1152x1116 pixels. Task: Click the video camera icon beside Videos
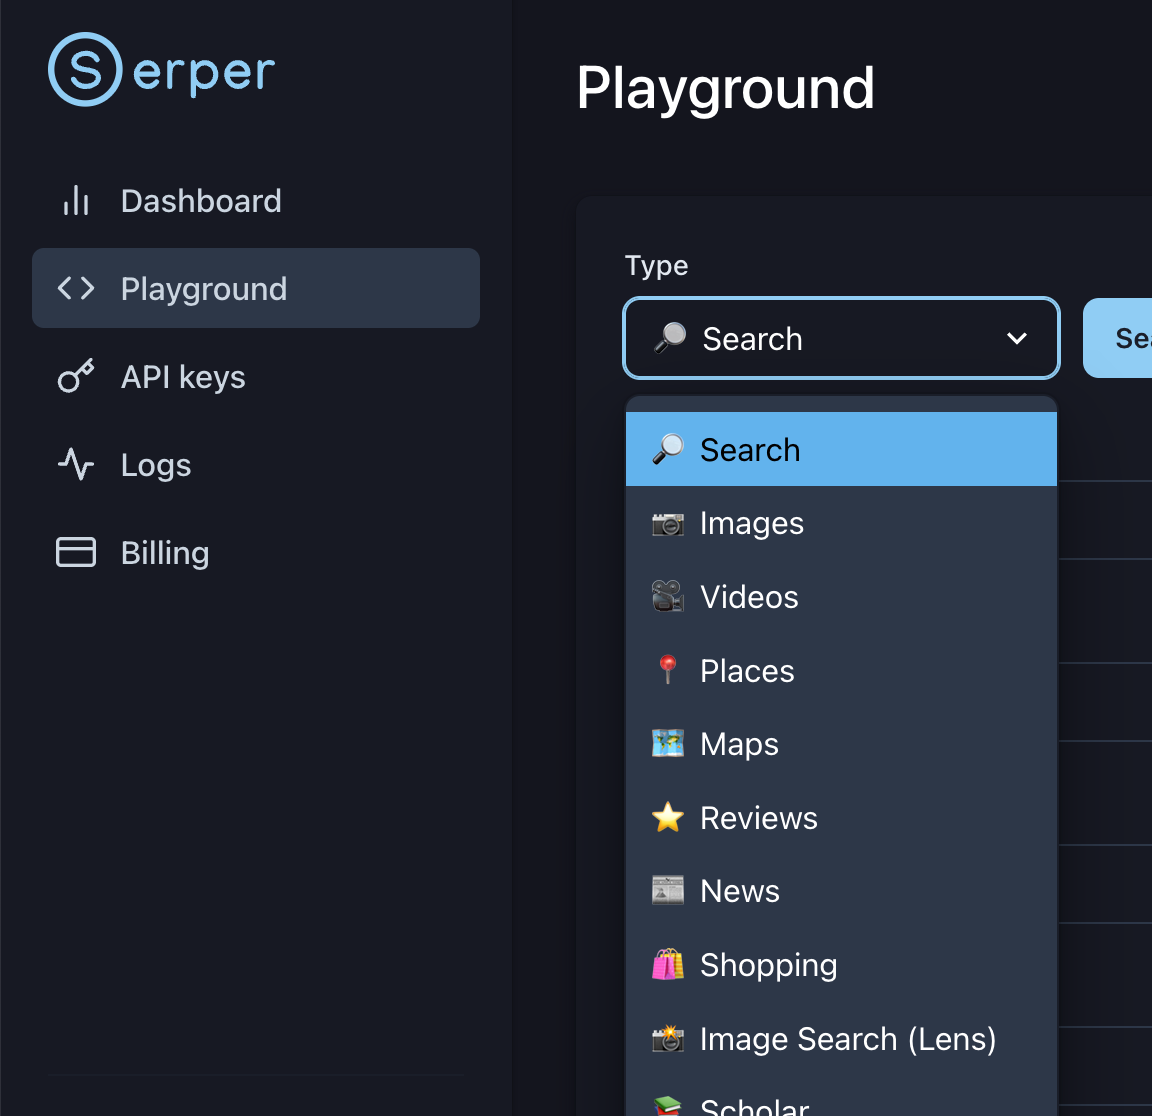pyautogui.click(x=668, y=597)
